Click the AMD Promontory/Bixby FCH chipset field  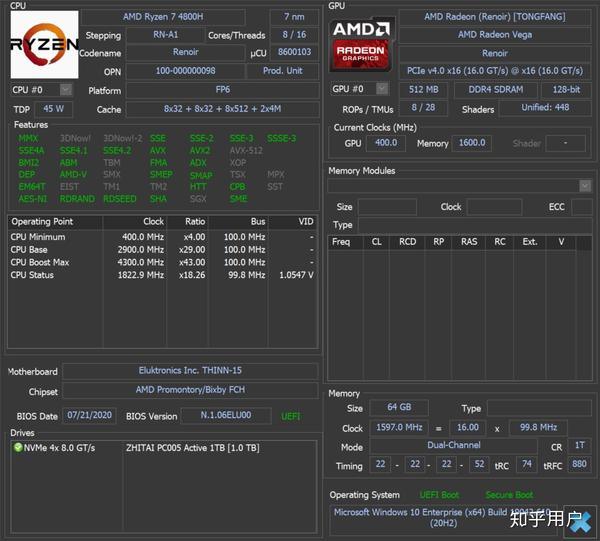[x=190, y=390]
